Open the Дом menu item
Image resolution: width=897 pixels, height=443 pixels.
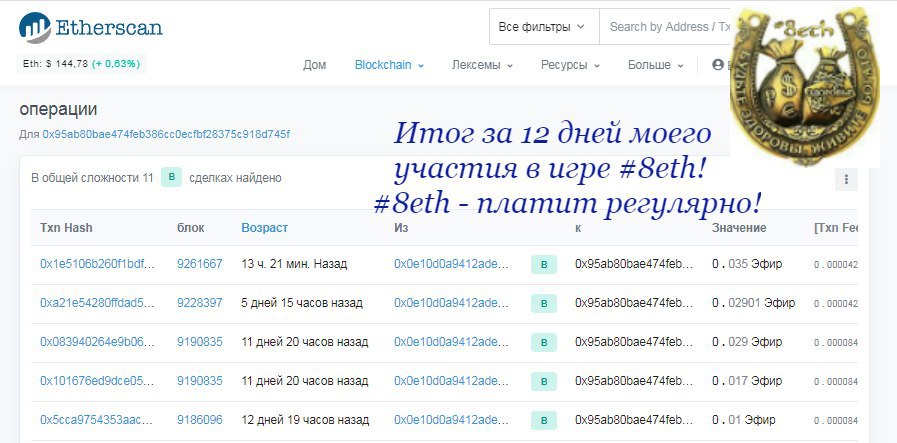click(315, 65)
